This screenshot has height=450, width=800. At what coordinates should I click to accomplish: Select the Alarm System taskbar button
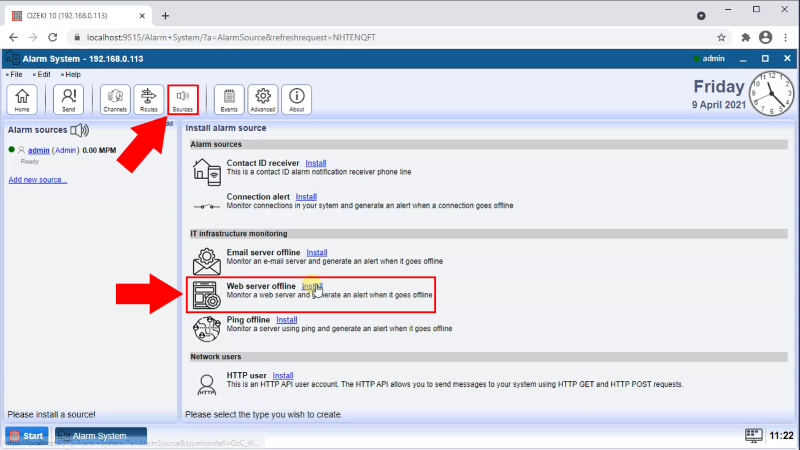pos(101,436)
